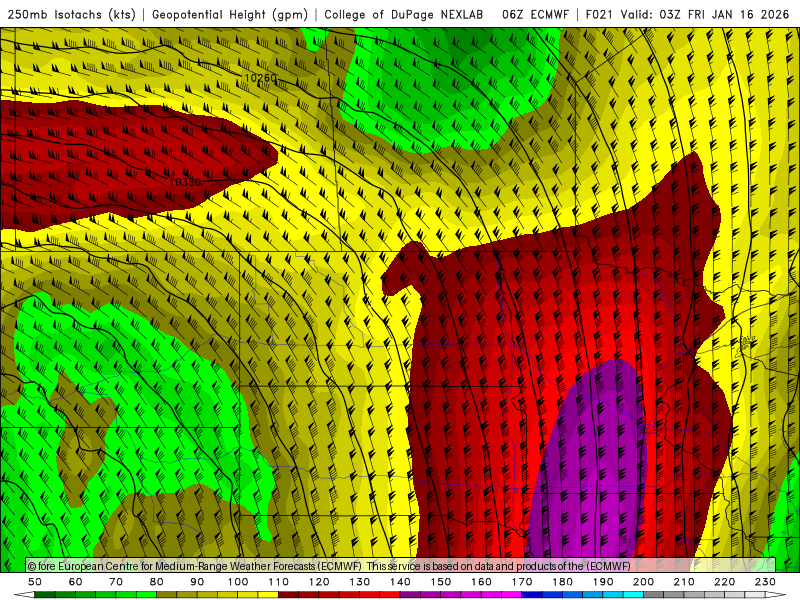Click the legend value 120

(319, 582)
